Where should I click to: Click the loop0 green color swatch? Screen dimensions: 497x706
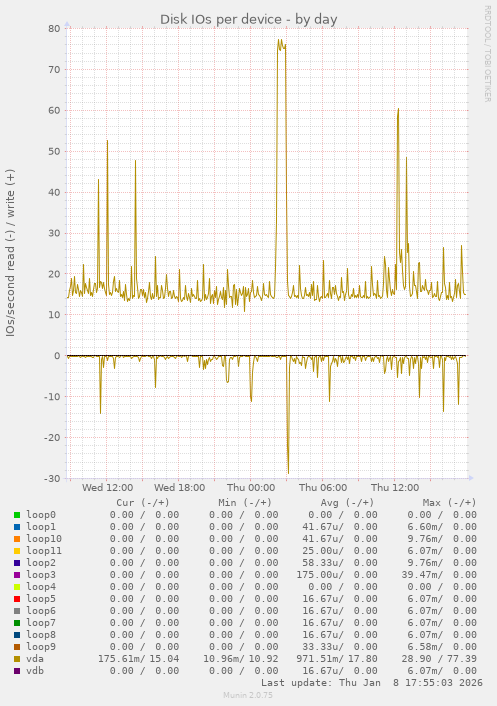(x=17, y=515)
